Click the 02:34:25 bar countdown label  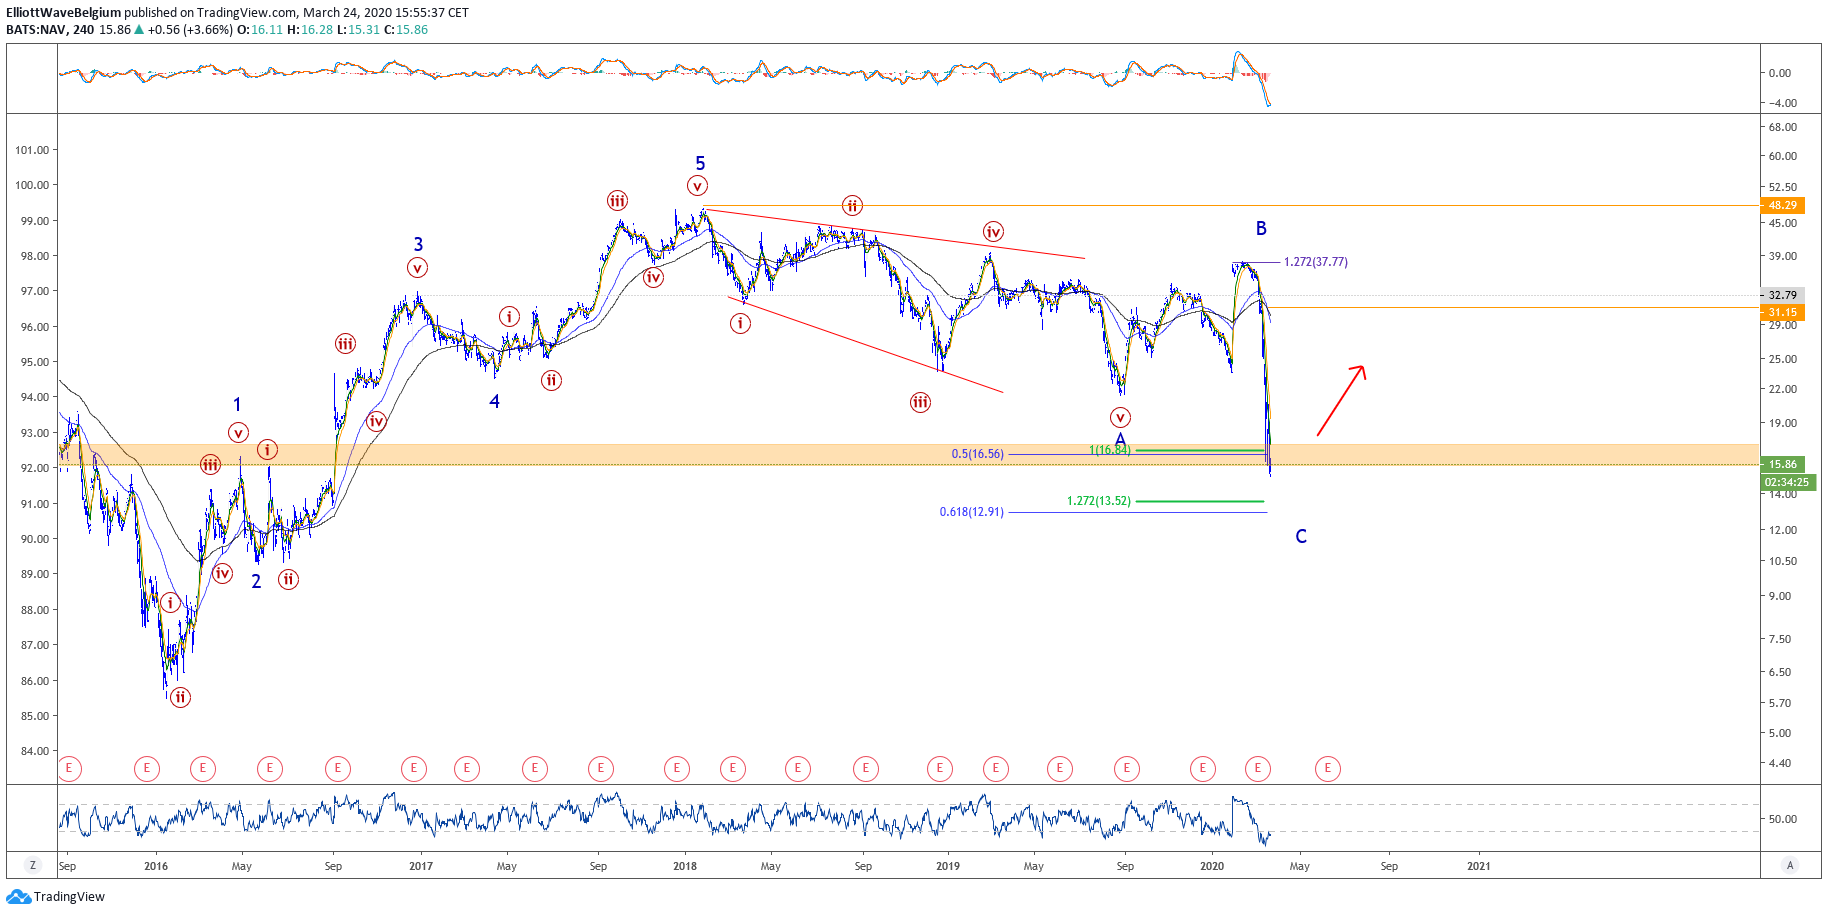tap(1787, 482)
